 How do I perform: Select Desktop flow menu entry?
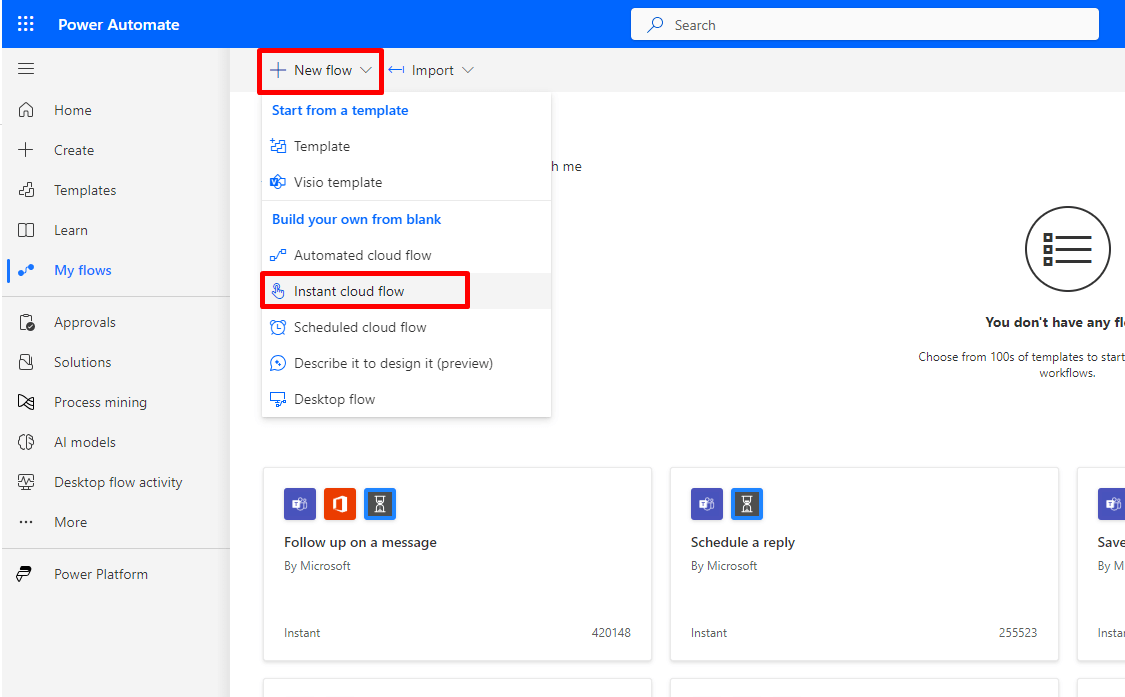pyautogui.click(x=334, y=399)
